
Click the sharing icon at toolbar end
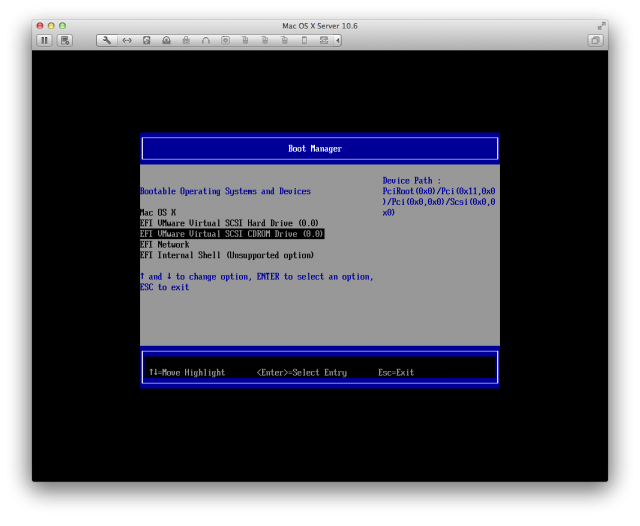[x=324, y=40]
